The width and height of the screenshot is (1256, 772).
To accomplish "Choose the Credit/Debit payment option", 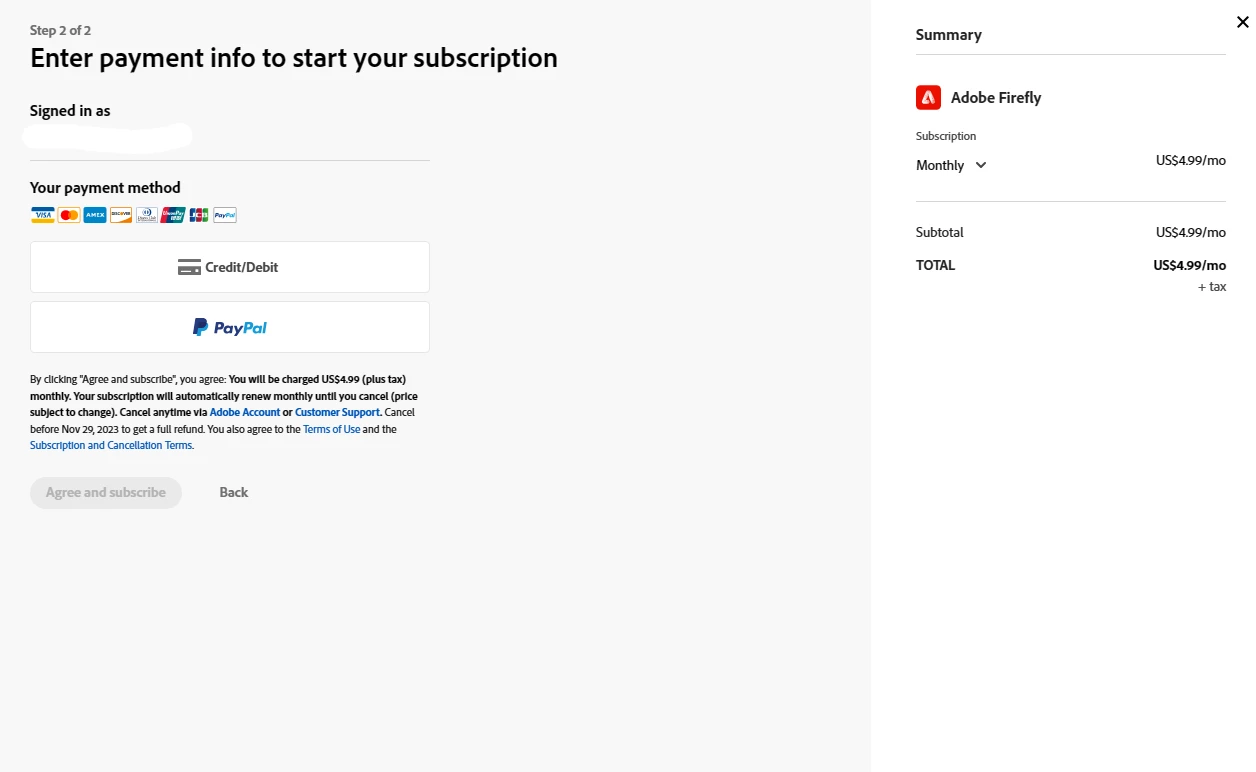I will (230, 267).
